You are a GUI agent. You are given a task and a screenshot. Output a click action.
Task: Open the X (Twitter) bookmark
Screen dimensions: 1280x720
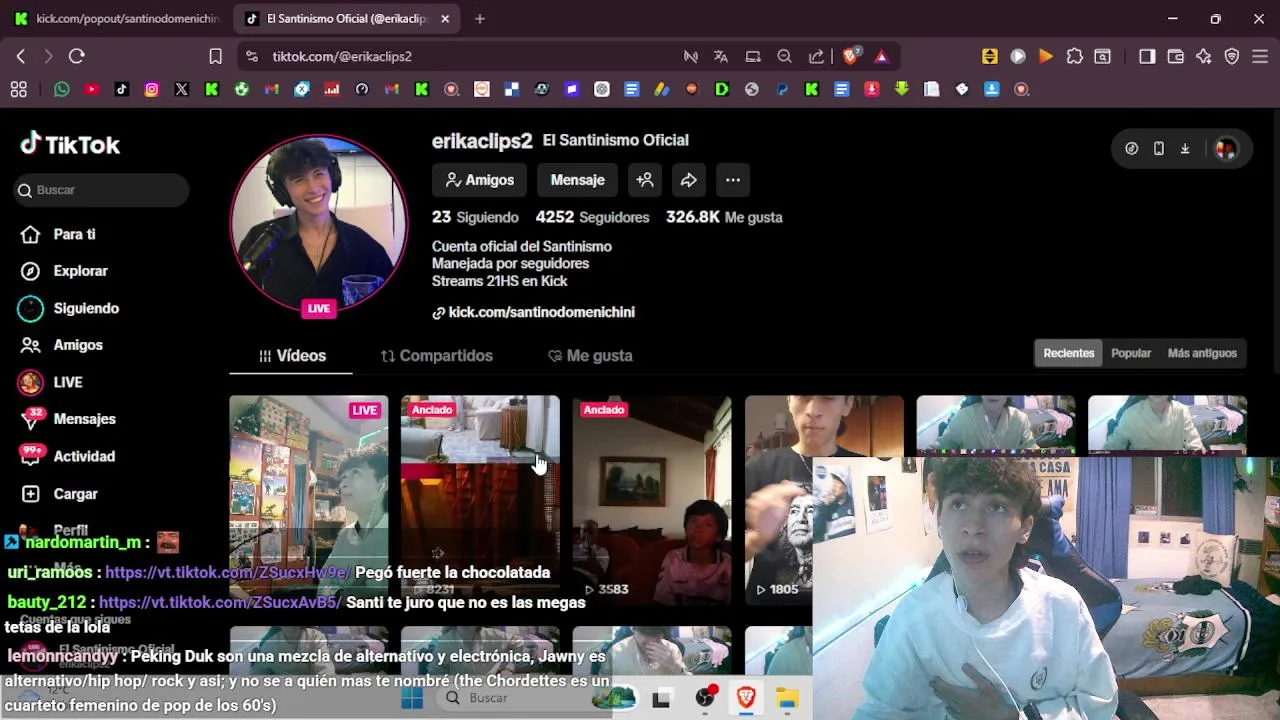pos(182,89)
